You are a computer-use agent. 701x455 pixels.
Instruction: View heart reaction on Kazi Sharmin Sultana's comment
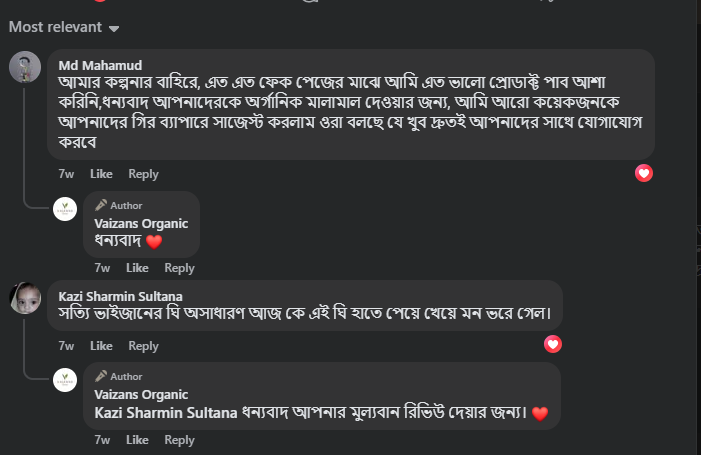553,345
